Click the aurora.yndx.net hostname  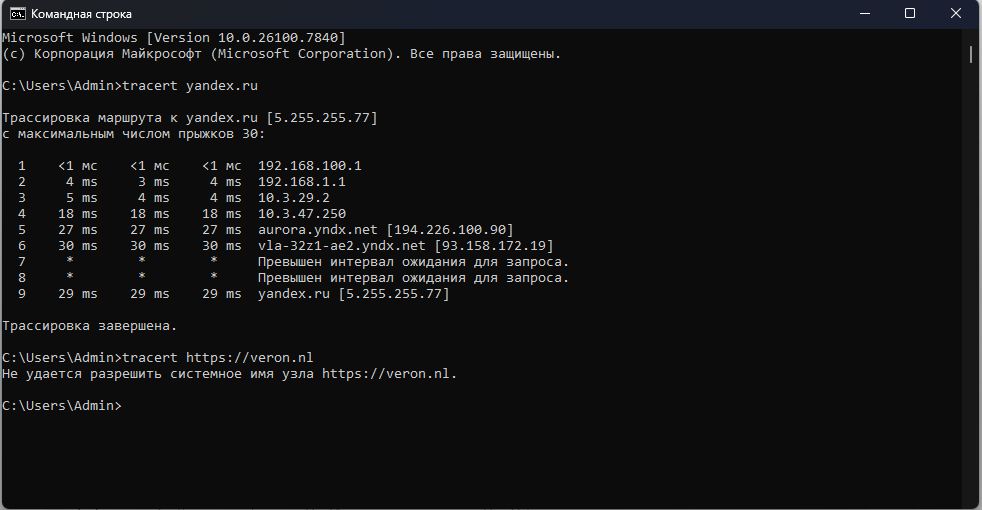click(x=314, y=230)
